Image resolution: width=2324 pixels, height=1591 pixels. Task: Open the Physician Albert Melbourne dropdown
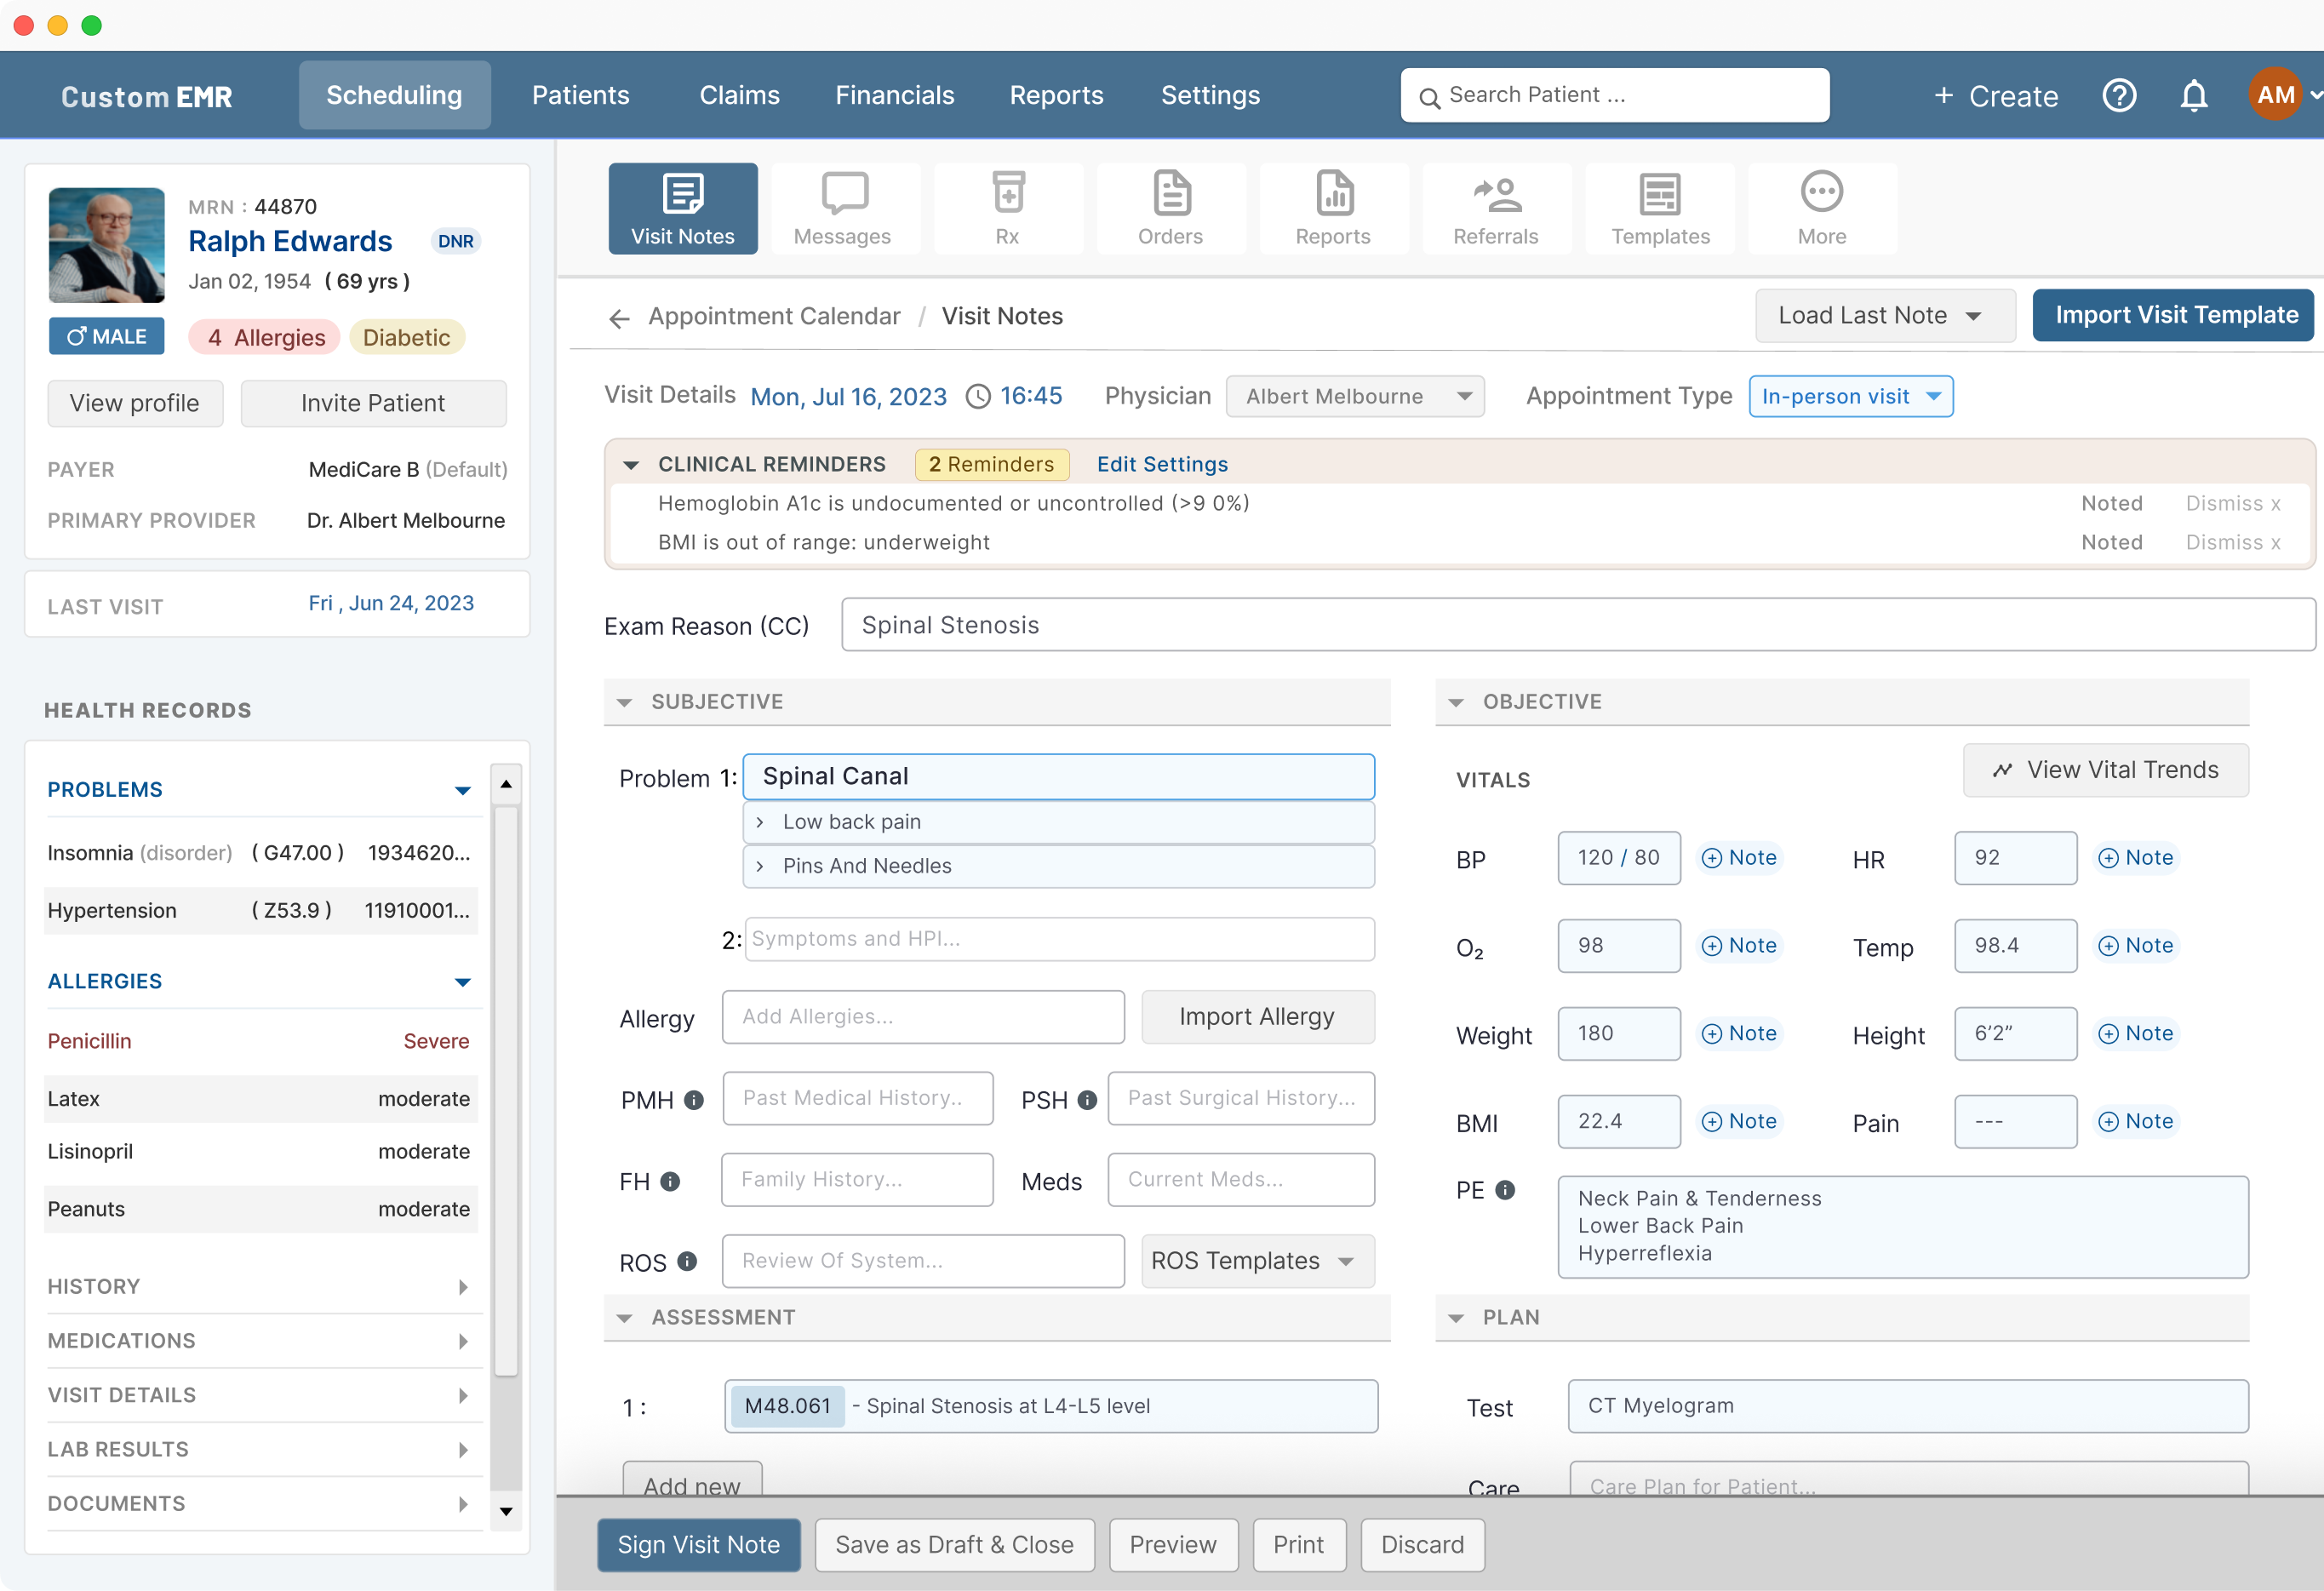click(x=1355, y=396)
